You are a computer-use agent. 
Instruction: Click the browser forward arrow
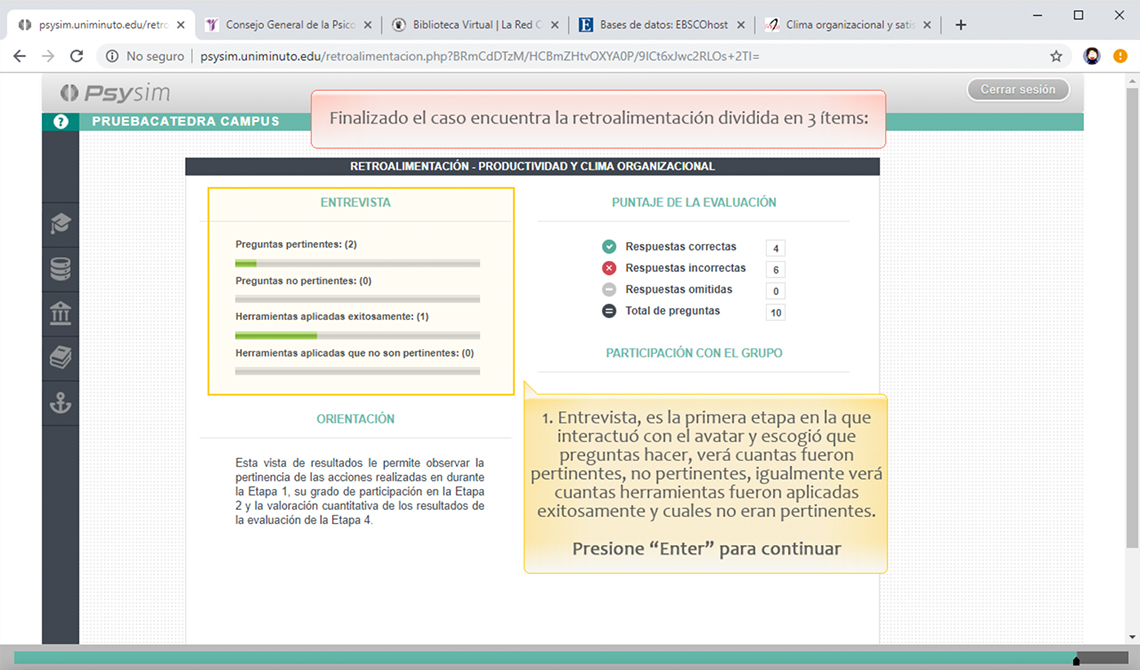(x=48, y=56)
